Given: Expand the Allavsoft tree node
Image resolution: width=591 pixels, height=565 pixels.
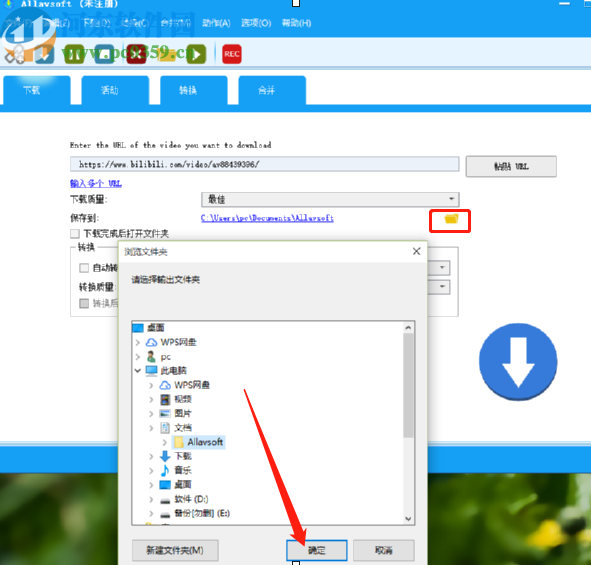Looking at the screenshot, I should coord(164,442).
